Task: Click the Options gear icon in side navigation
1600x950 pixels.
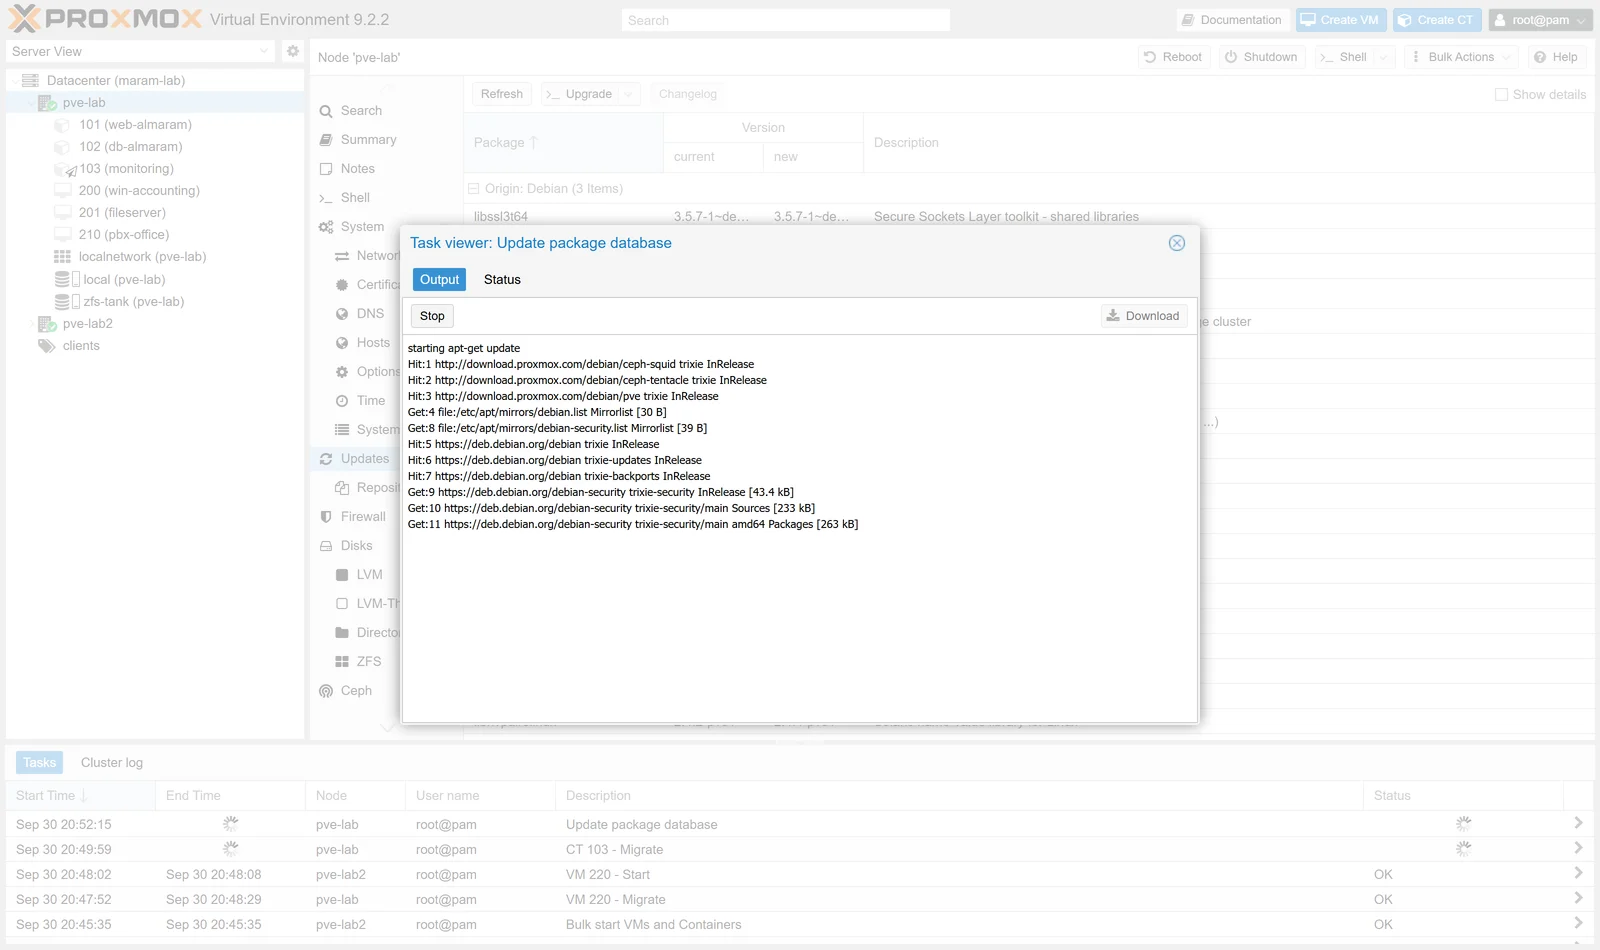Action: 342,372
